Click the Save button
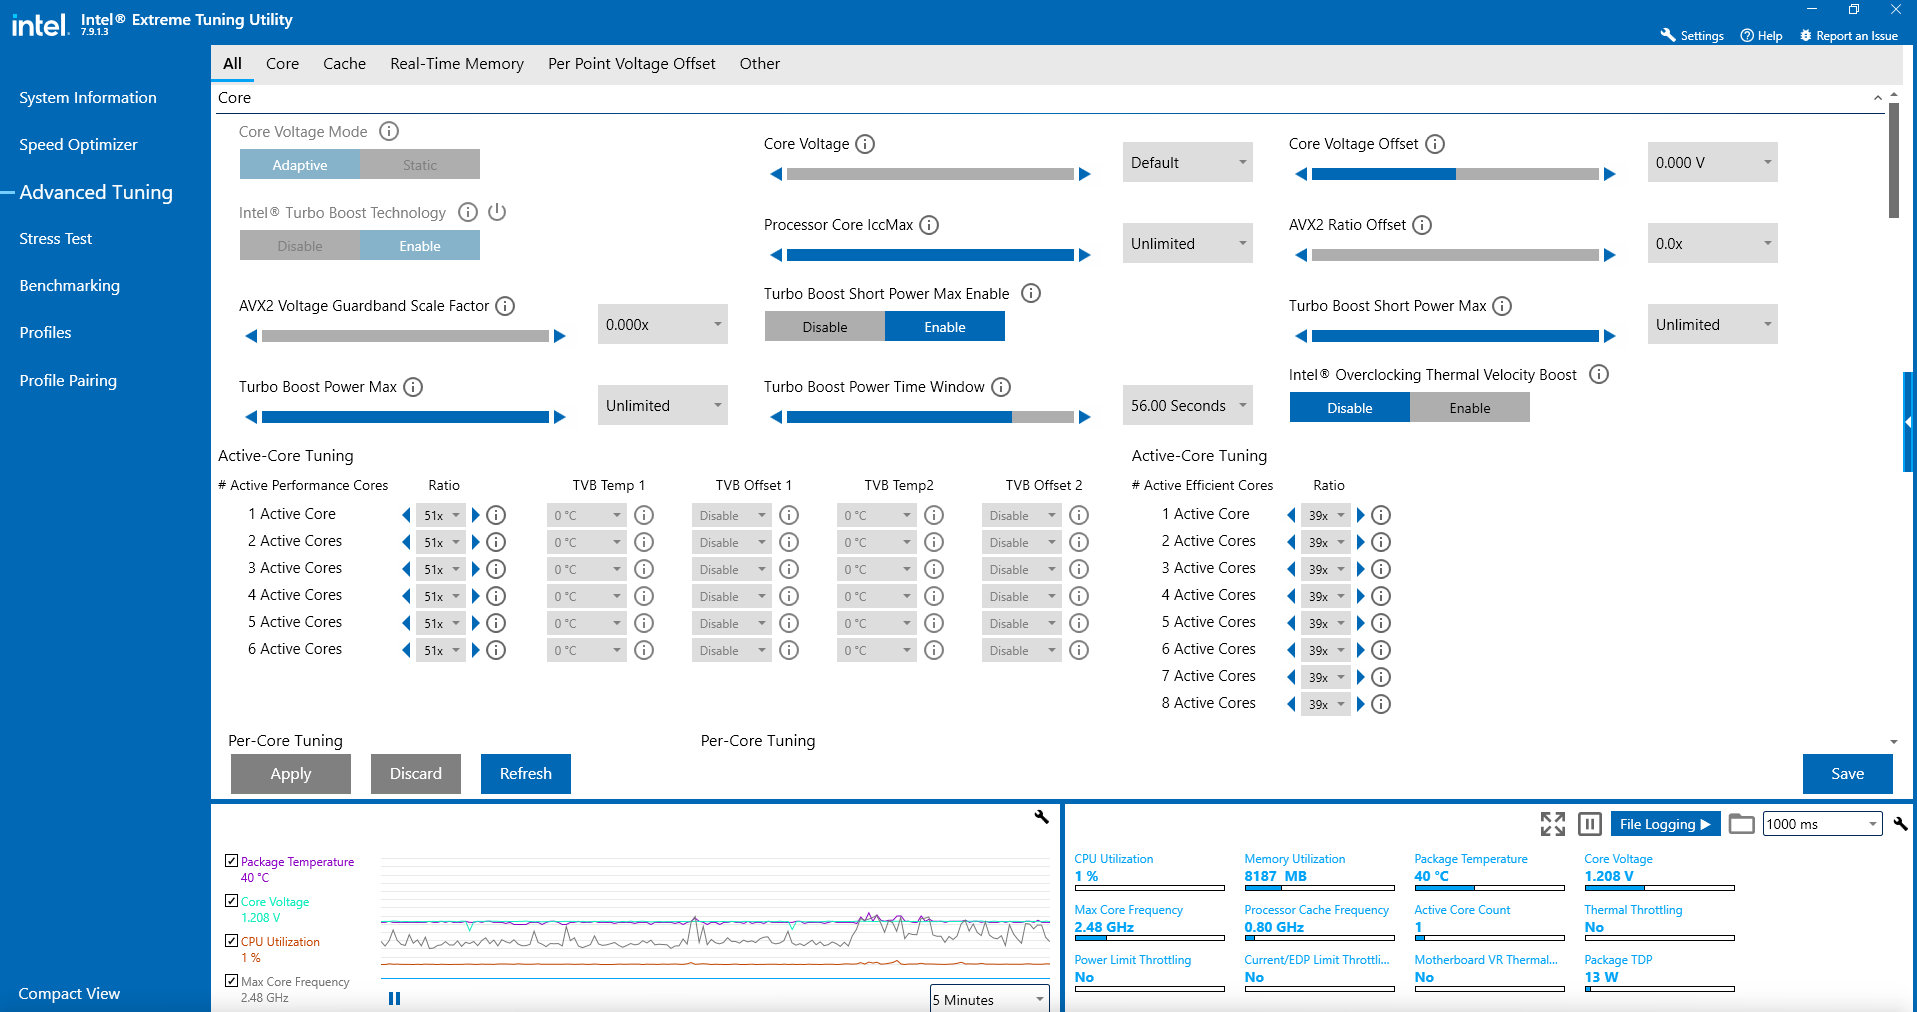The height and width of the screenshot is (1012, 1917). tap(1847, 774)
